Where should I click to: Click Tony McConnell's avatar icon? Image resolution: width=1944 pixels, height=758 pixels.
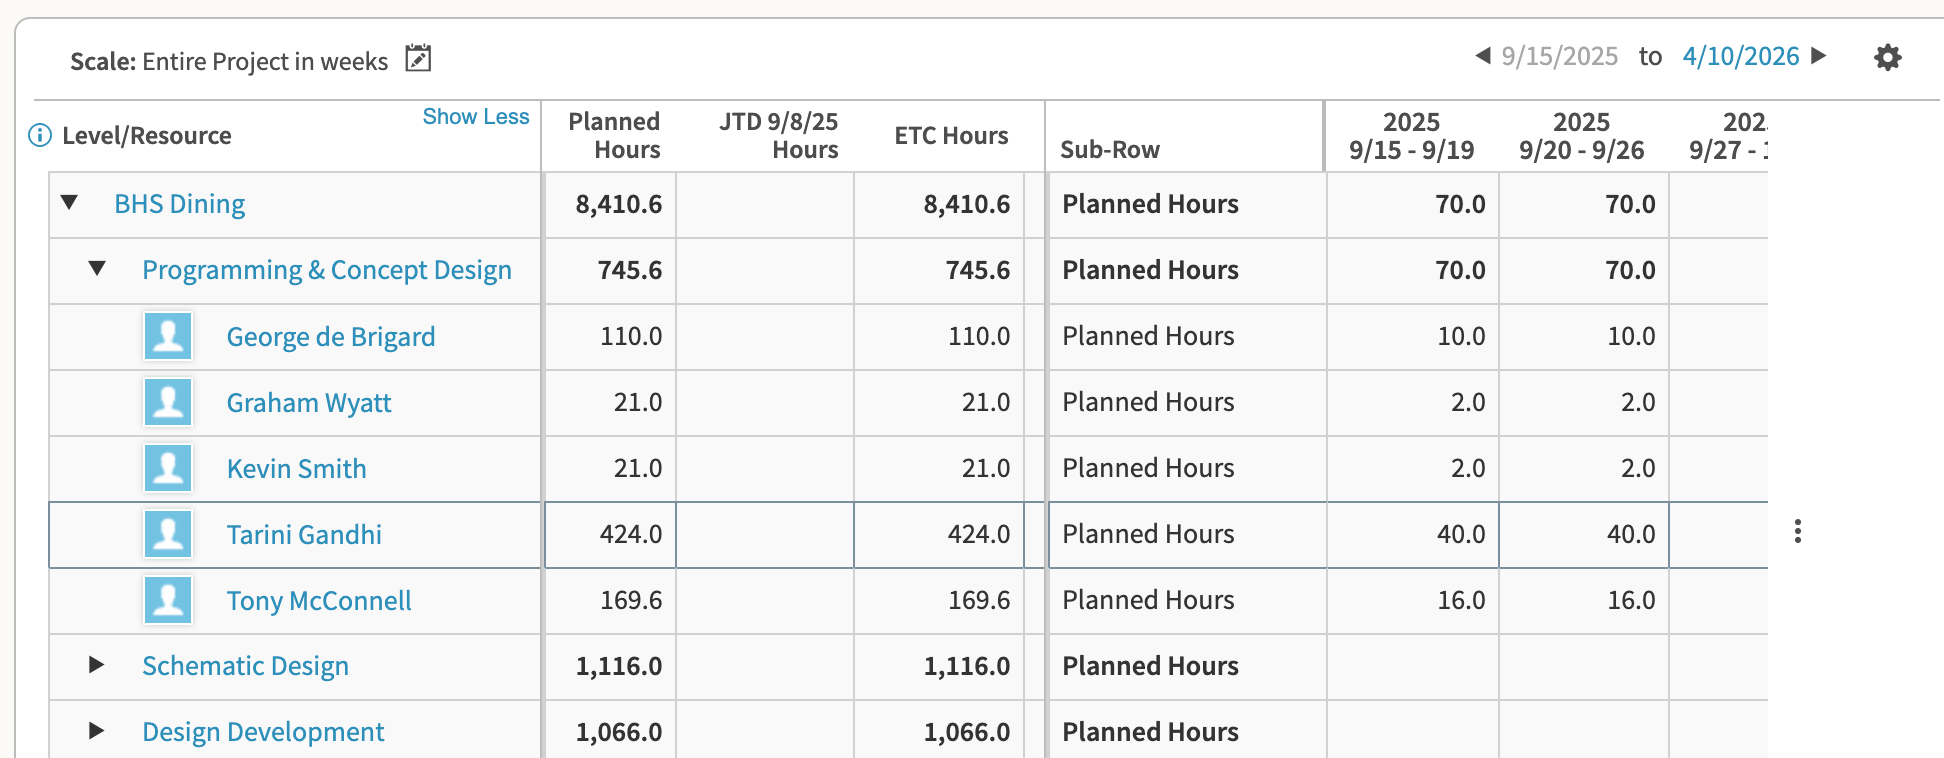coord(168,600)
